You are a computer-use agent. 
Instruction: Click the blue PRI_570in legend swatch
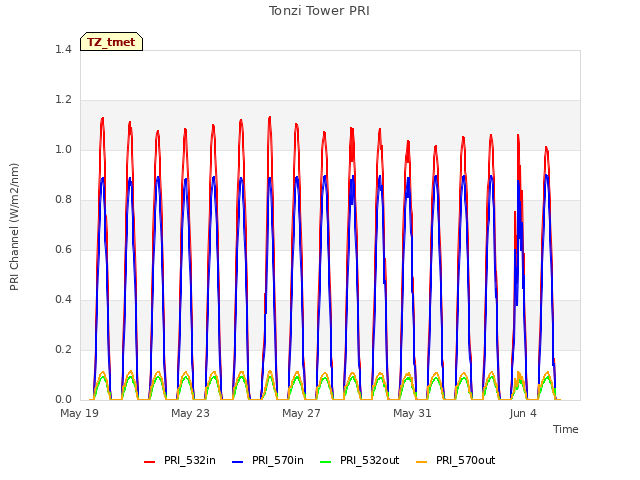pyautogui.click(x=238, y=462)
